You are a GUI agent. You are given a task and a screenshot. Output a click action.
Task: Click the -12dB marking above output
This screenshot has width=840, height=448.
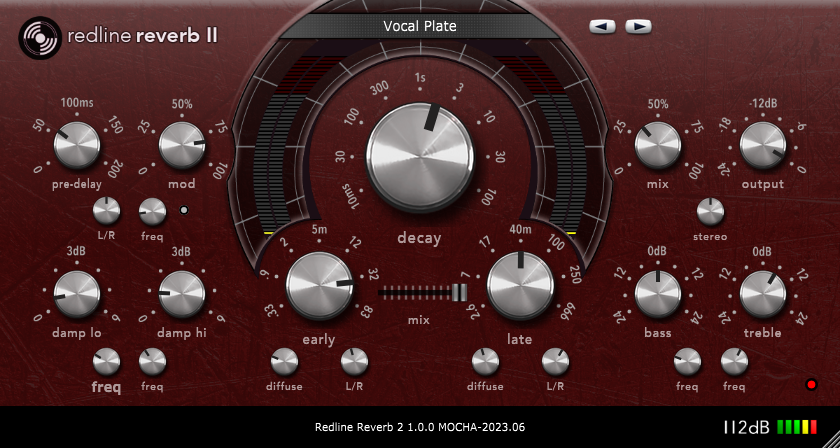(762, 102)
